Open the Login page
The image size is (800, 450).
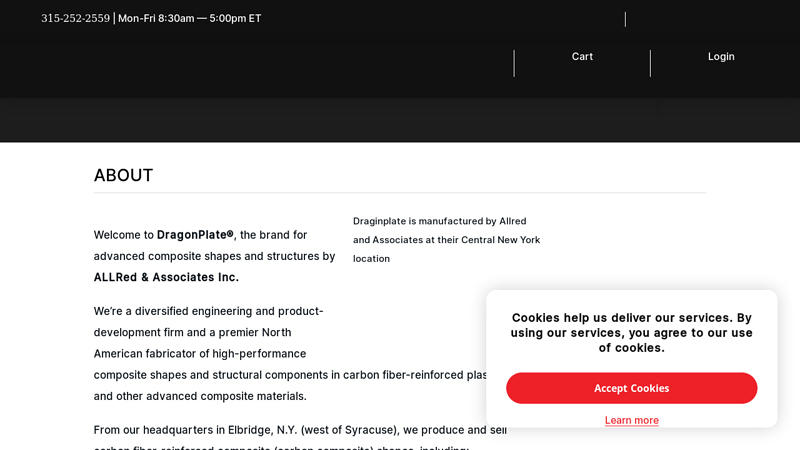(721, 57)
